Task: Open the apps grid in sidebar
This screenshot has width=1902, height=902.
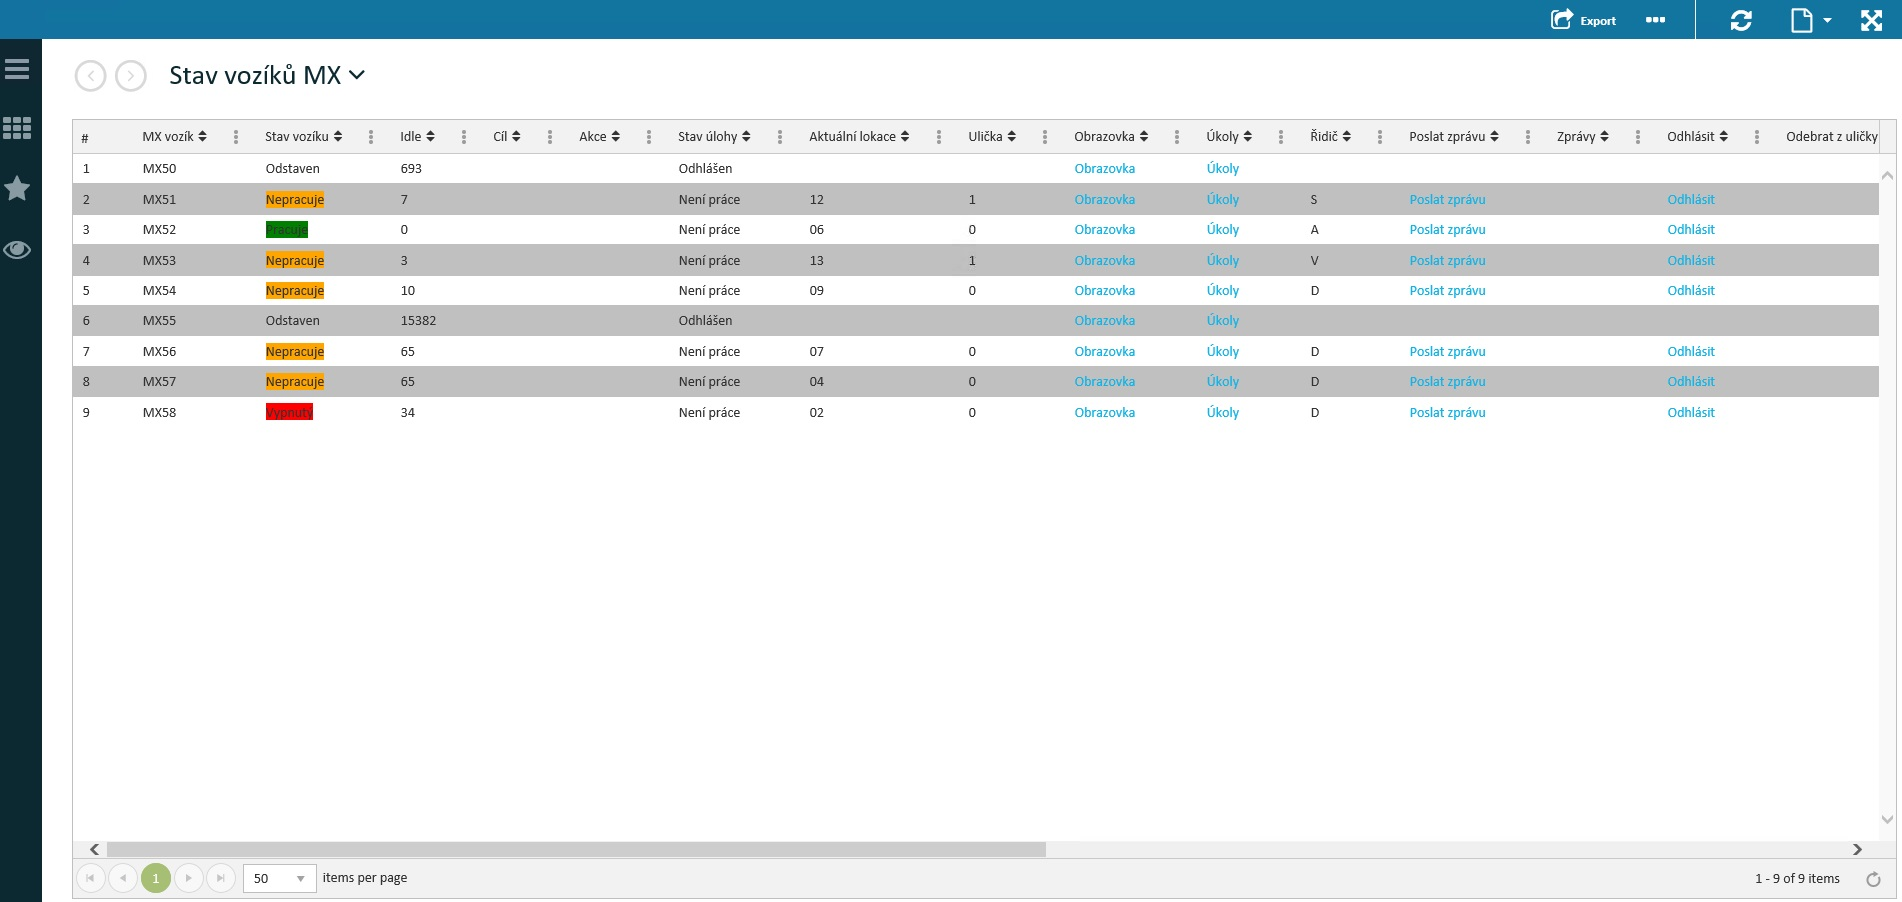Action: (x=17, y=128)
